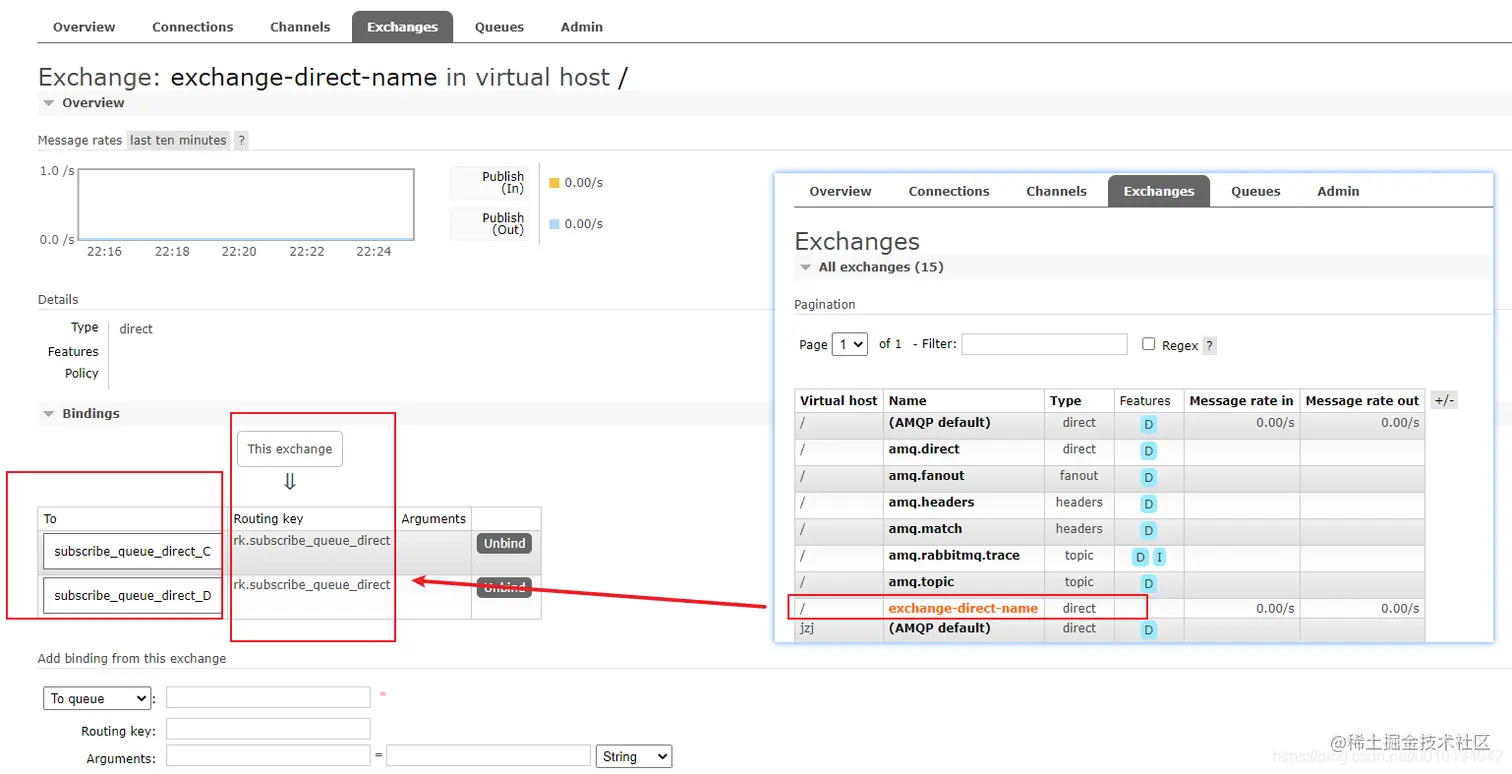Open the (AMQP default) exchange in host /
The height and width of the screenshot is (774, 1512).
(939, 423)
